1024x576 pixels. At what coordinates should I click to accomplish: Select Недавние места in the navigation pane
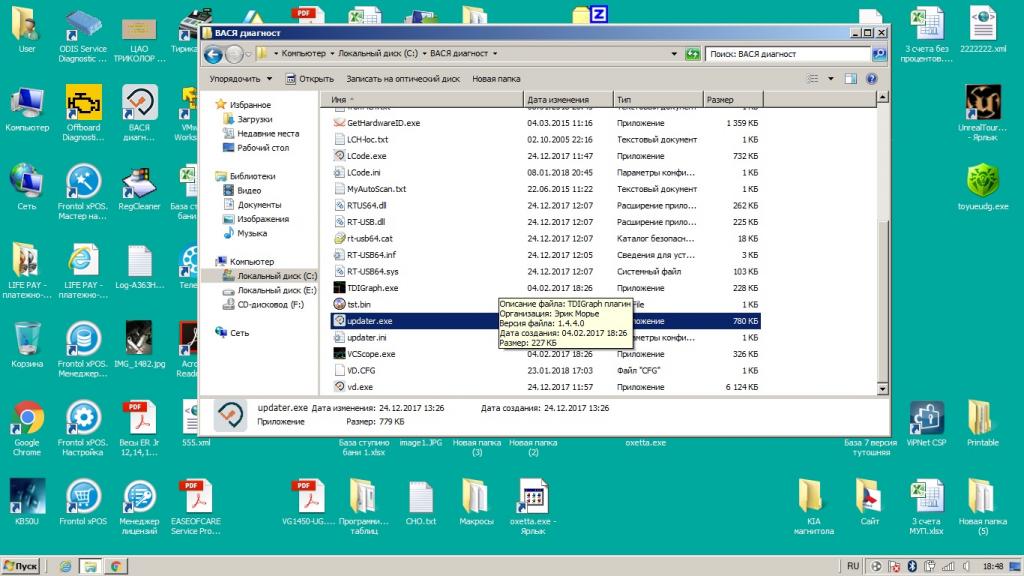[268, 134]
